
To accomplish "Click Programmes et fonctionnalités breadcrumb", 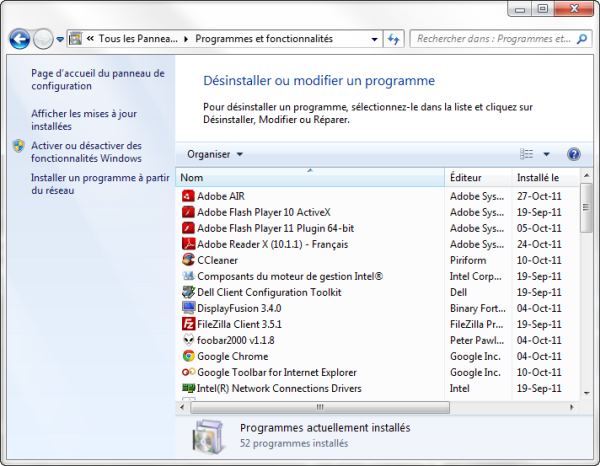I will 264,39.
